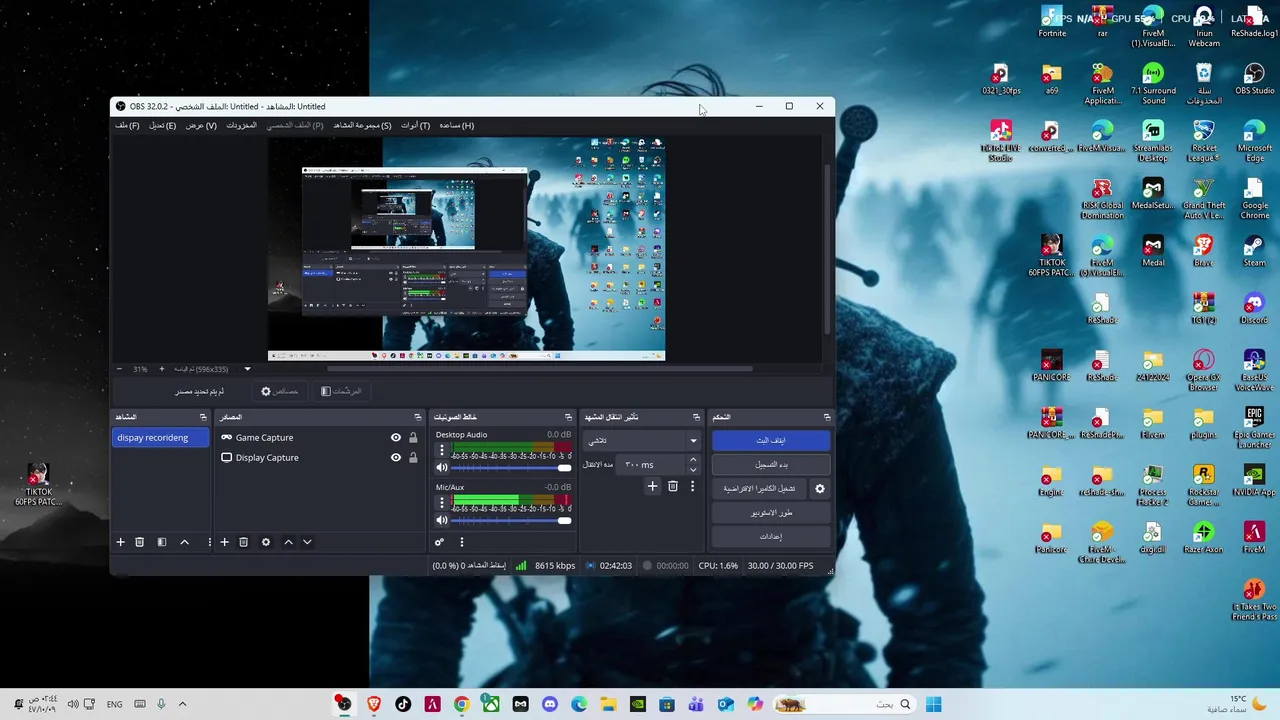The width and height of the screenshot is (1280, 720).
Task: Move source up in Sources panel
Action: click(288, 542)
